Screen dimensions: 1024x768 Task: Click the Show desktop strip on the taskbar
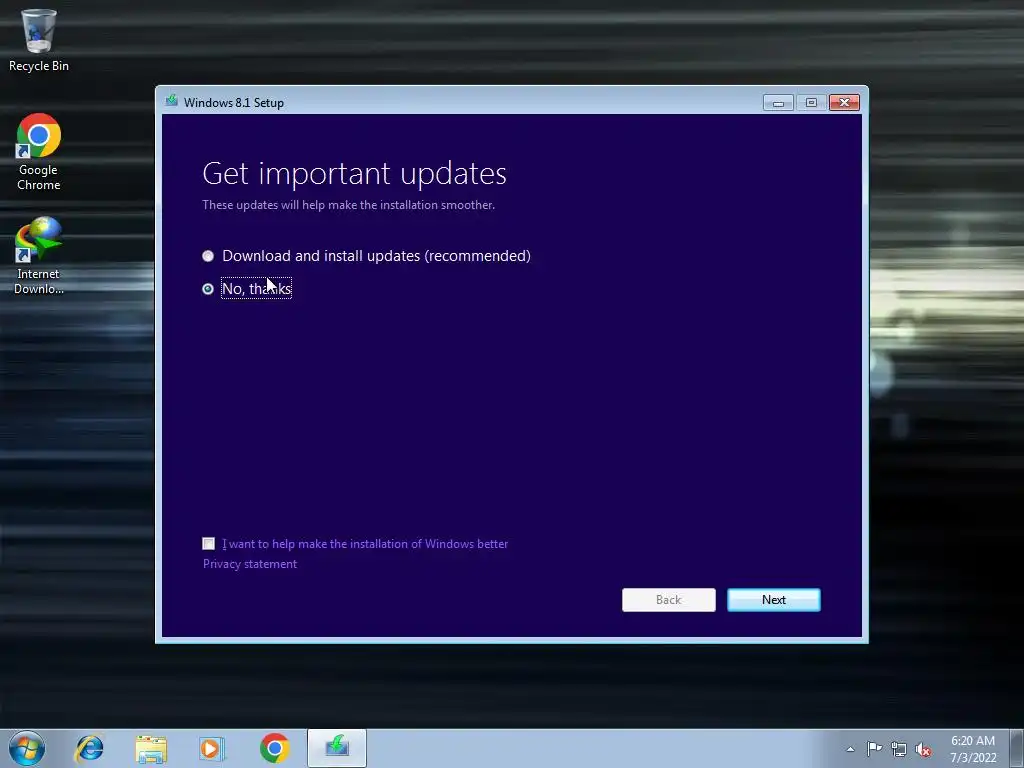pos(1017,748)
